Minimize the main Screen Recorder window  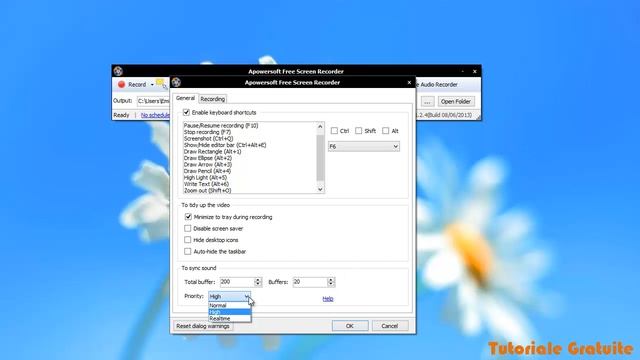[x=462, y=71]
